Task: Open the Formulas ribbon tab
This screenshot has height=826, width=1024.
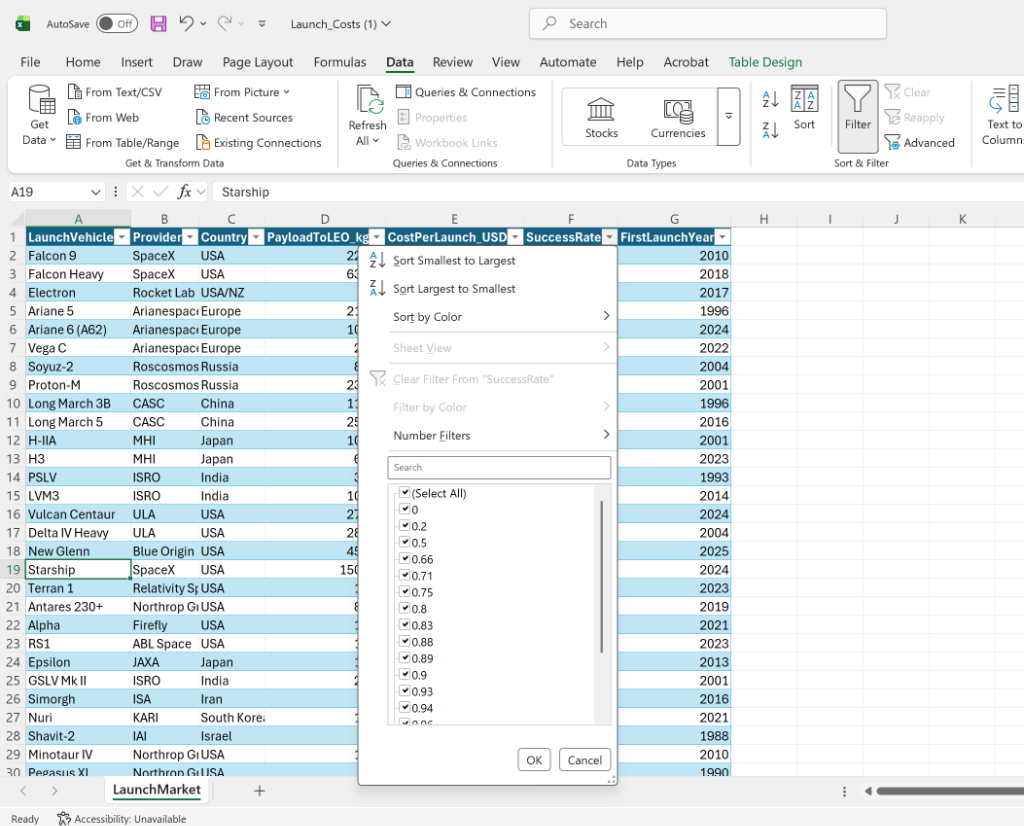Action: 340,62
